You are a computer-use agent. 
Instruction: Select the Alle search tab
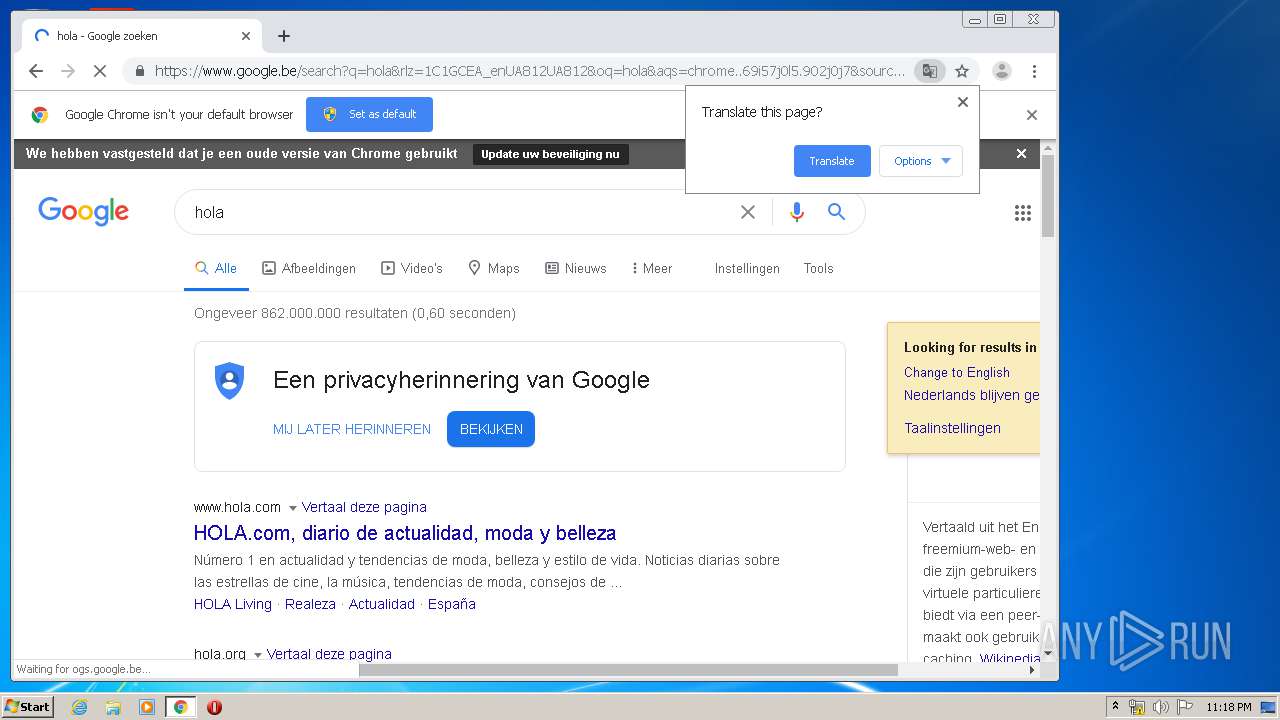(216, 268)
